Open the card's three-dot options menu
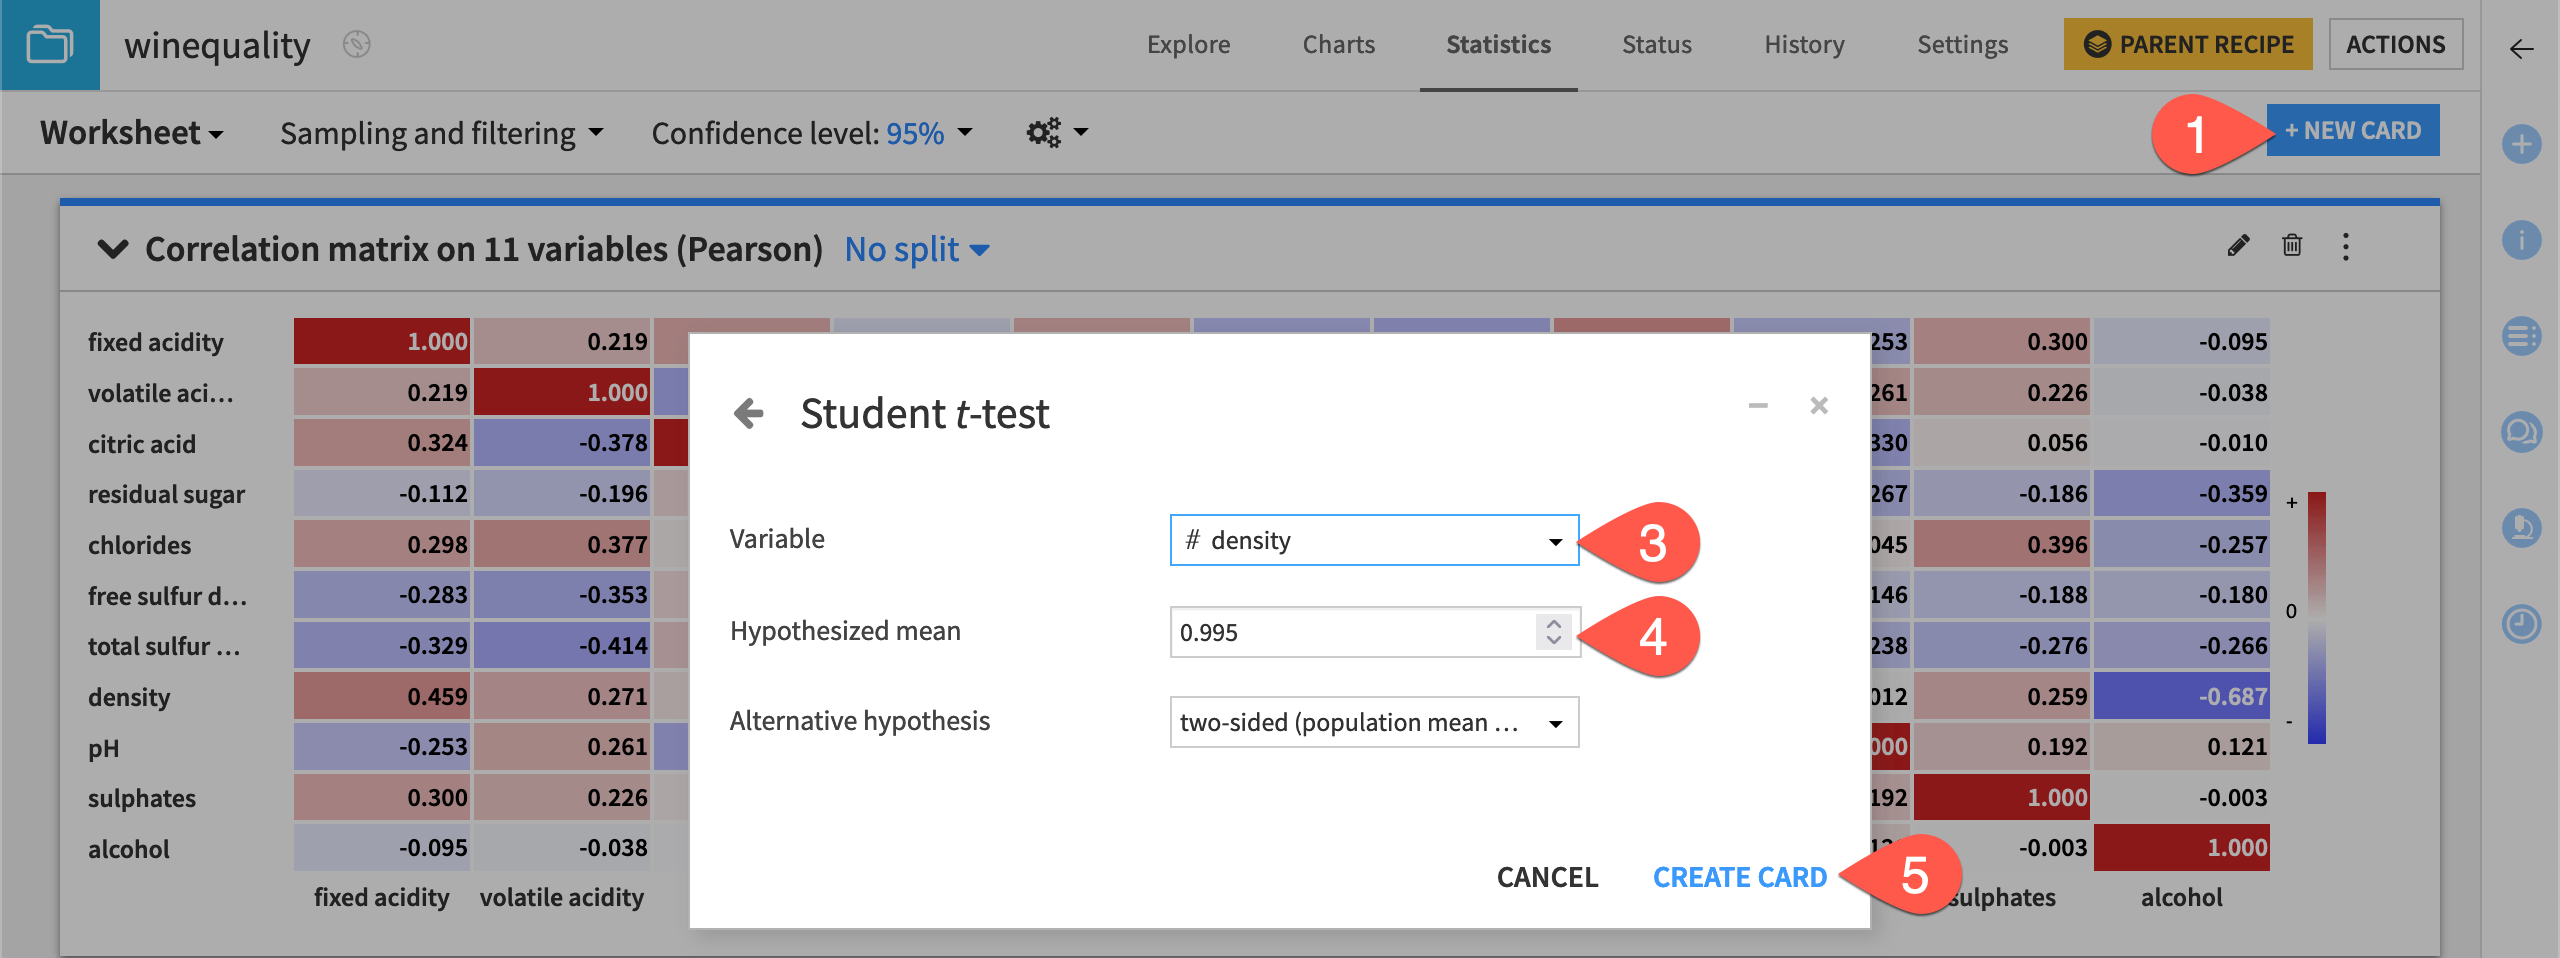Viewport: 2560px width, 958px height. [2346, 247]
